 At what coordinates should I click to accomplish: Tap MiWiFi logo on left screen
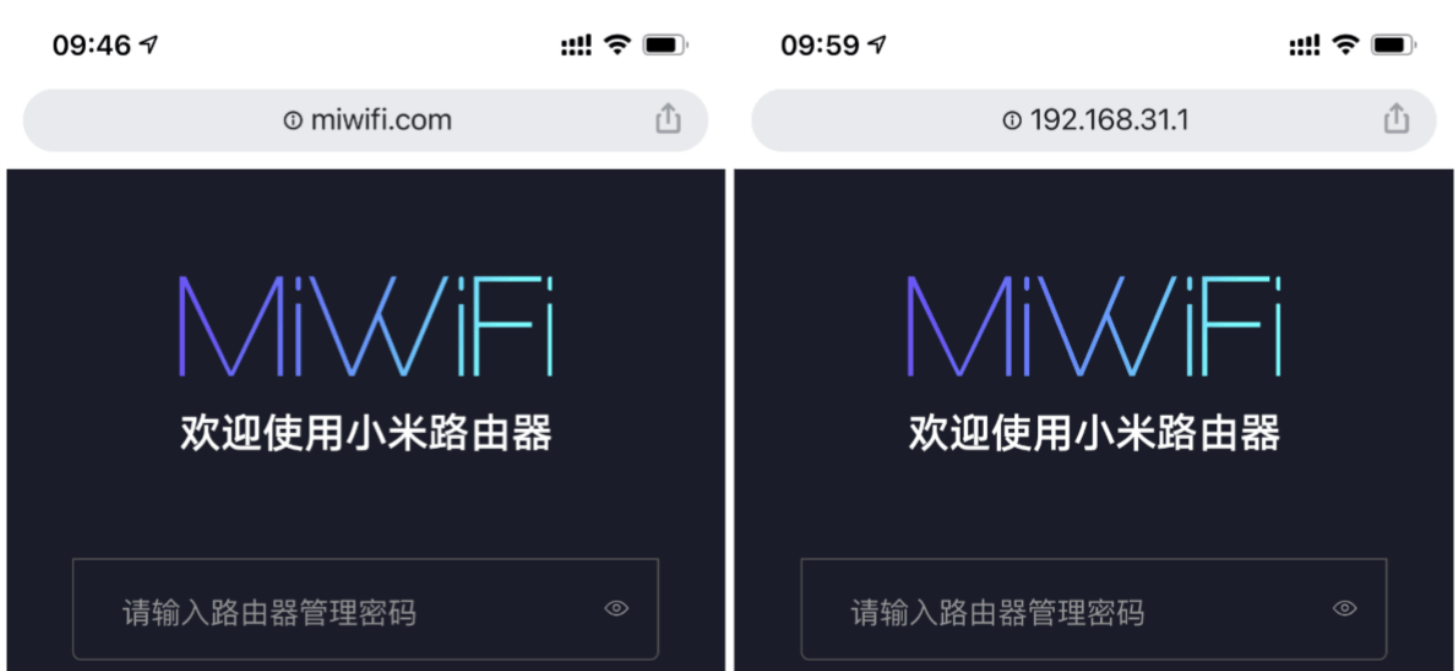point(366,326)
